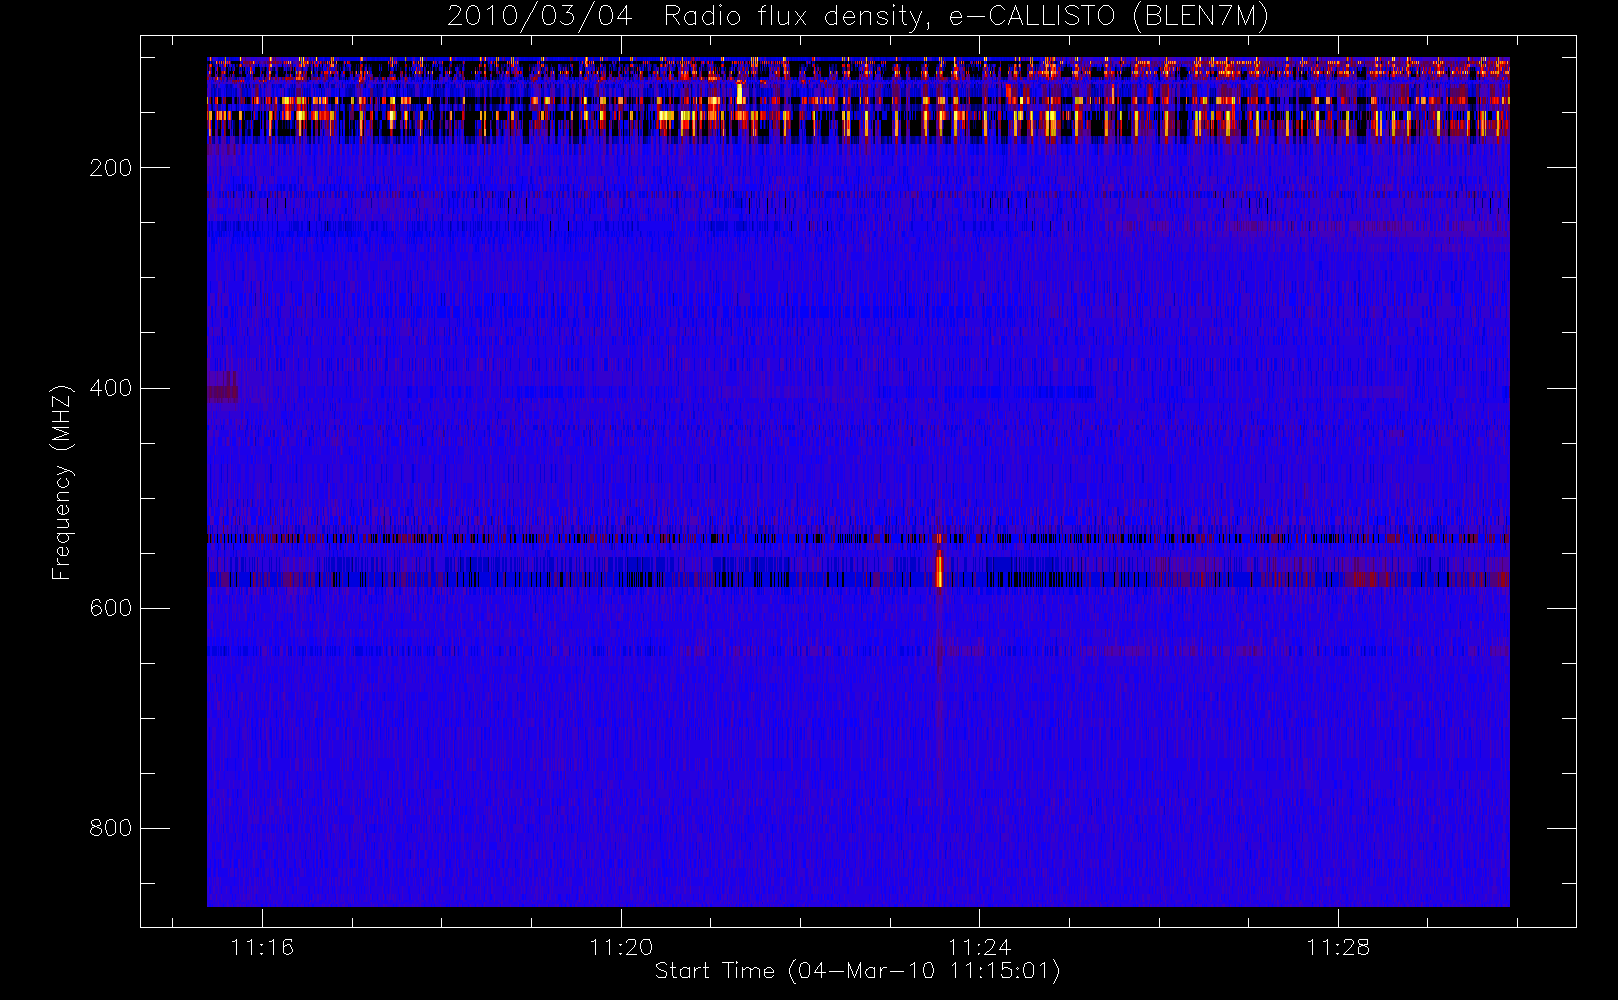Click the 200 frequency tick label
1618x1000 pixels.
tap(111, 168)
